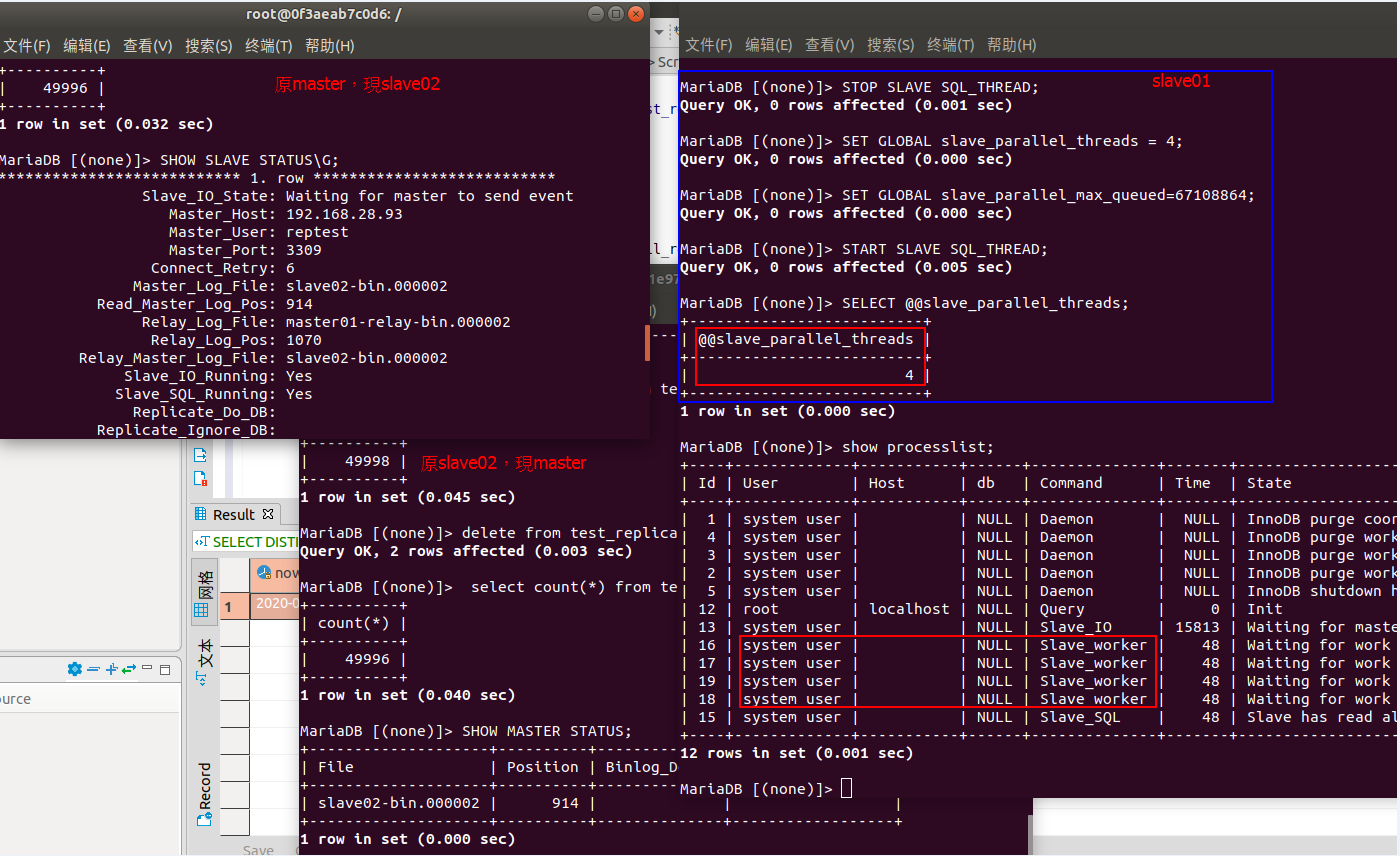Open the toolbar dropdown arrow beside left terminal
The image size is (1400, 856).
point(660,32)
